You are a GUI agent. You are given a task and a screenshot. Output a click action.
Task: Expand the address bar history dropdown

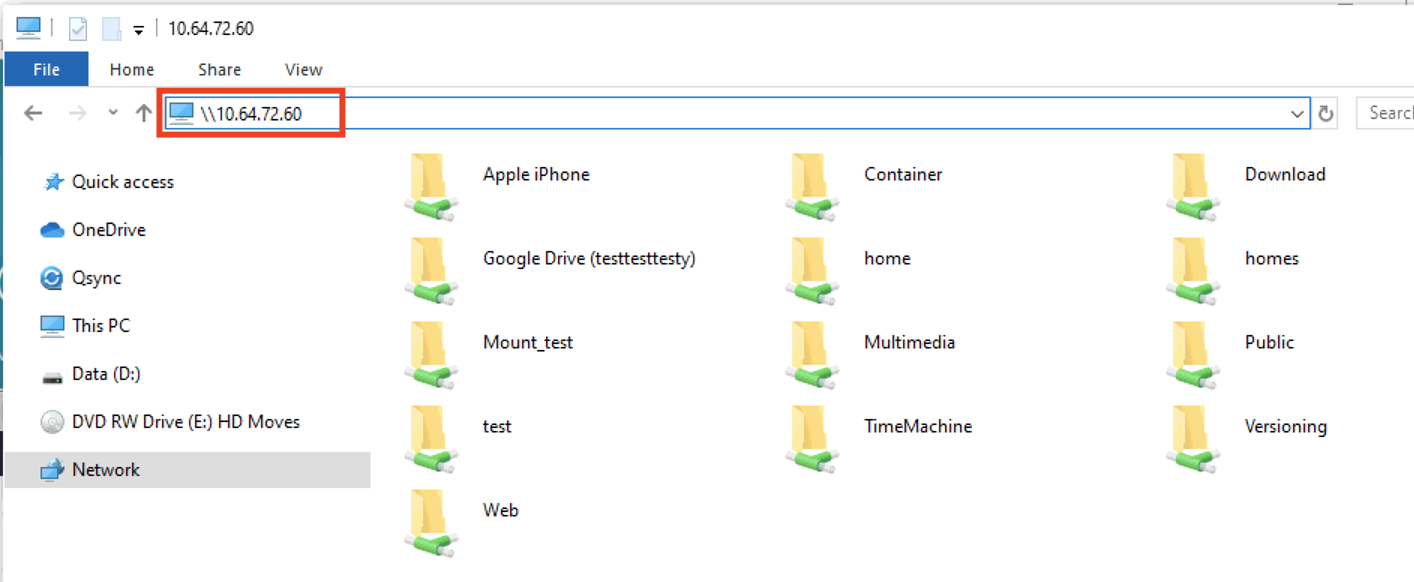1298,114
